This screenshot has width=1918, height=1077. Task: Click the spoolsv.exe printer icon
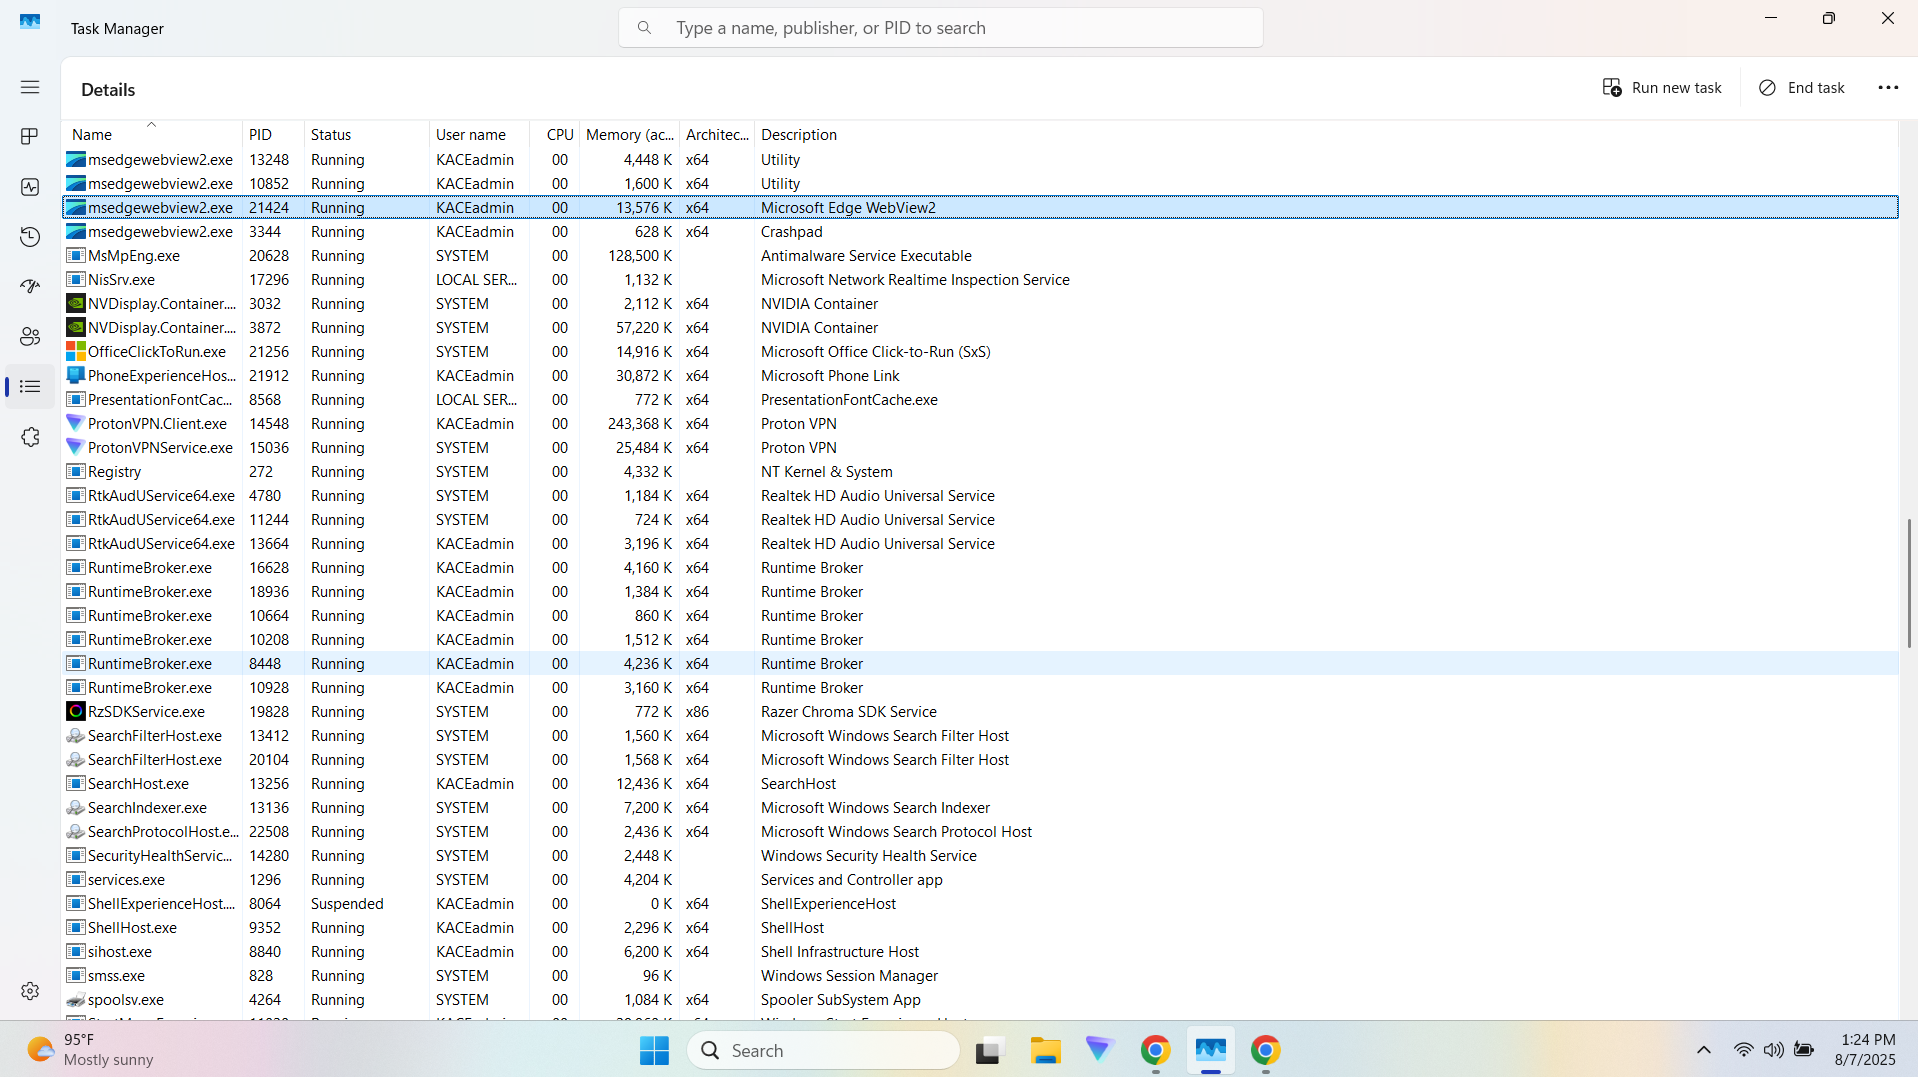[75, 999]
